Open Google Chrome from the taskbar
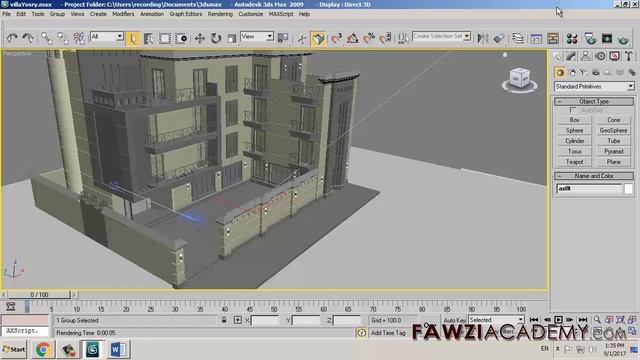 (x=43, y=349)
